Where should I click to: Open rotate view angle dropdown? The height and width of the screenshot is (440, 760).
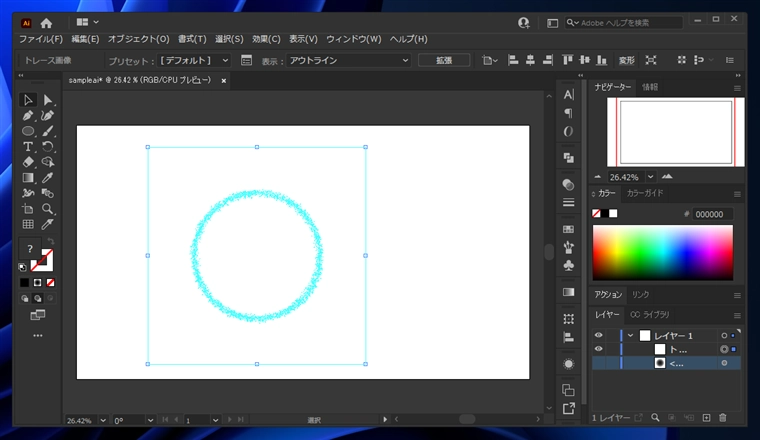pos(150,420)
